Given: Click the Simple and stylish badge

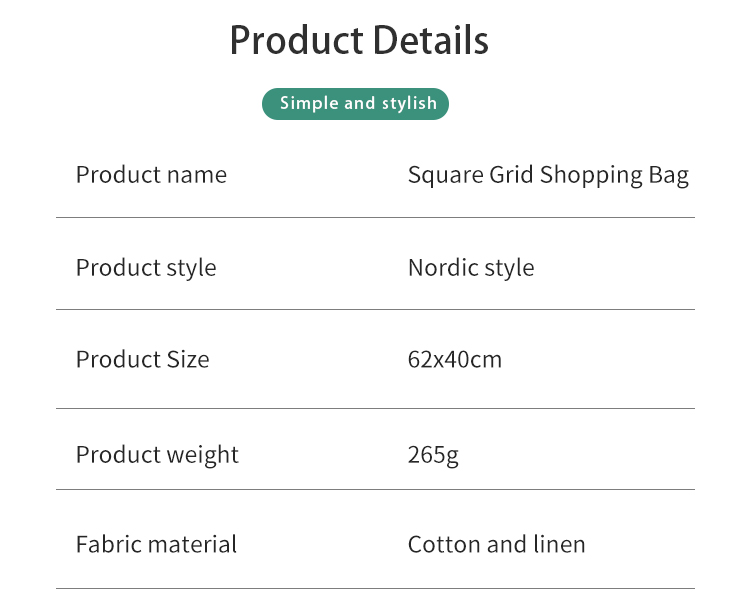Looking at the screenshot, I should pos(355,104).
